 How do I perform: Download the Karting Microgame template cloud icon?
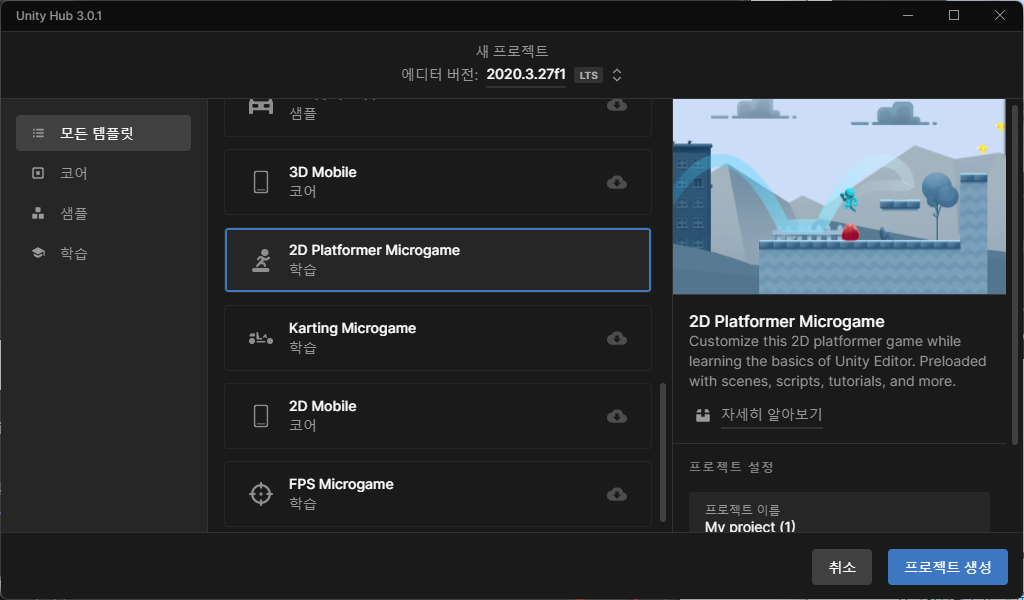point(616,338)
